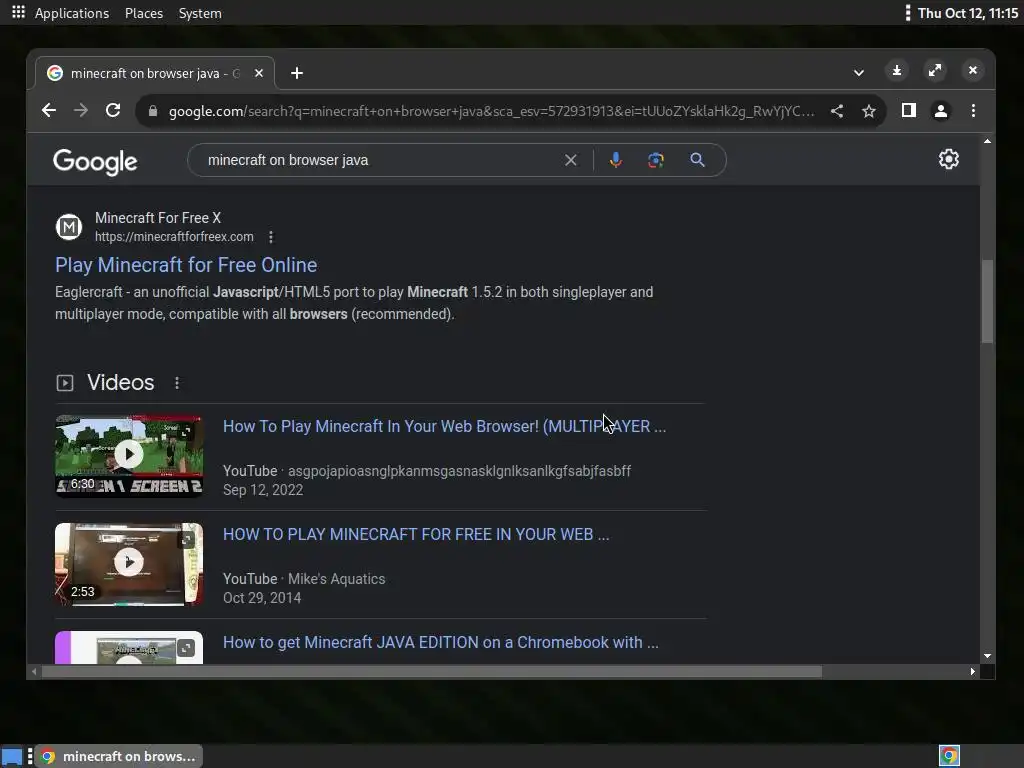Open the Chrome three-dot menu
Screen dimensions: 1024x768
click(973, 111)
